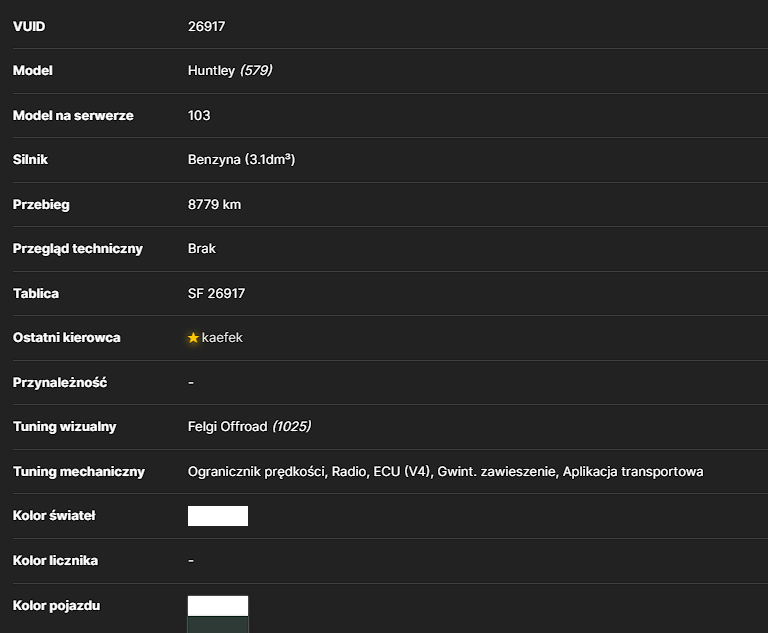The height and width of the screenshot is (633, 768).
Task: Click the Tuning mechaniczny label
Action: tap(79, 472)
